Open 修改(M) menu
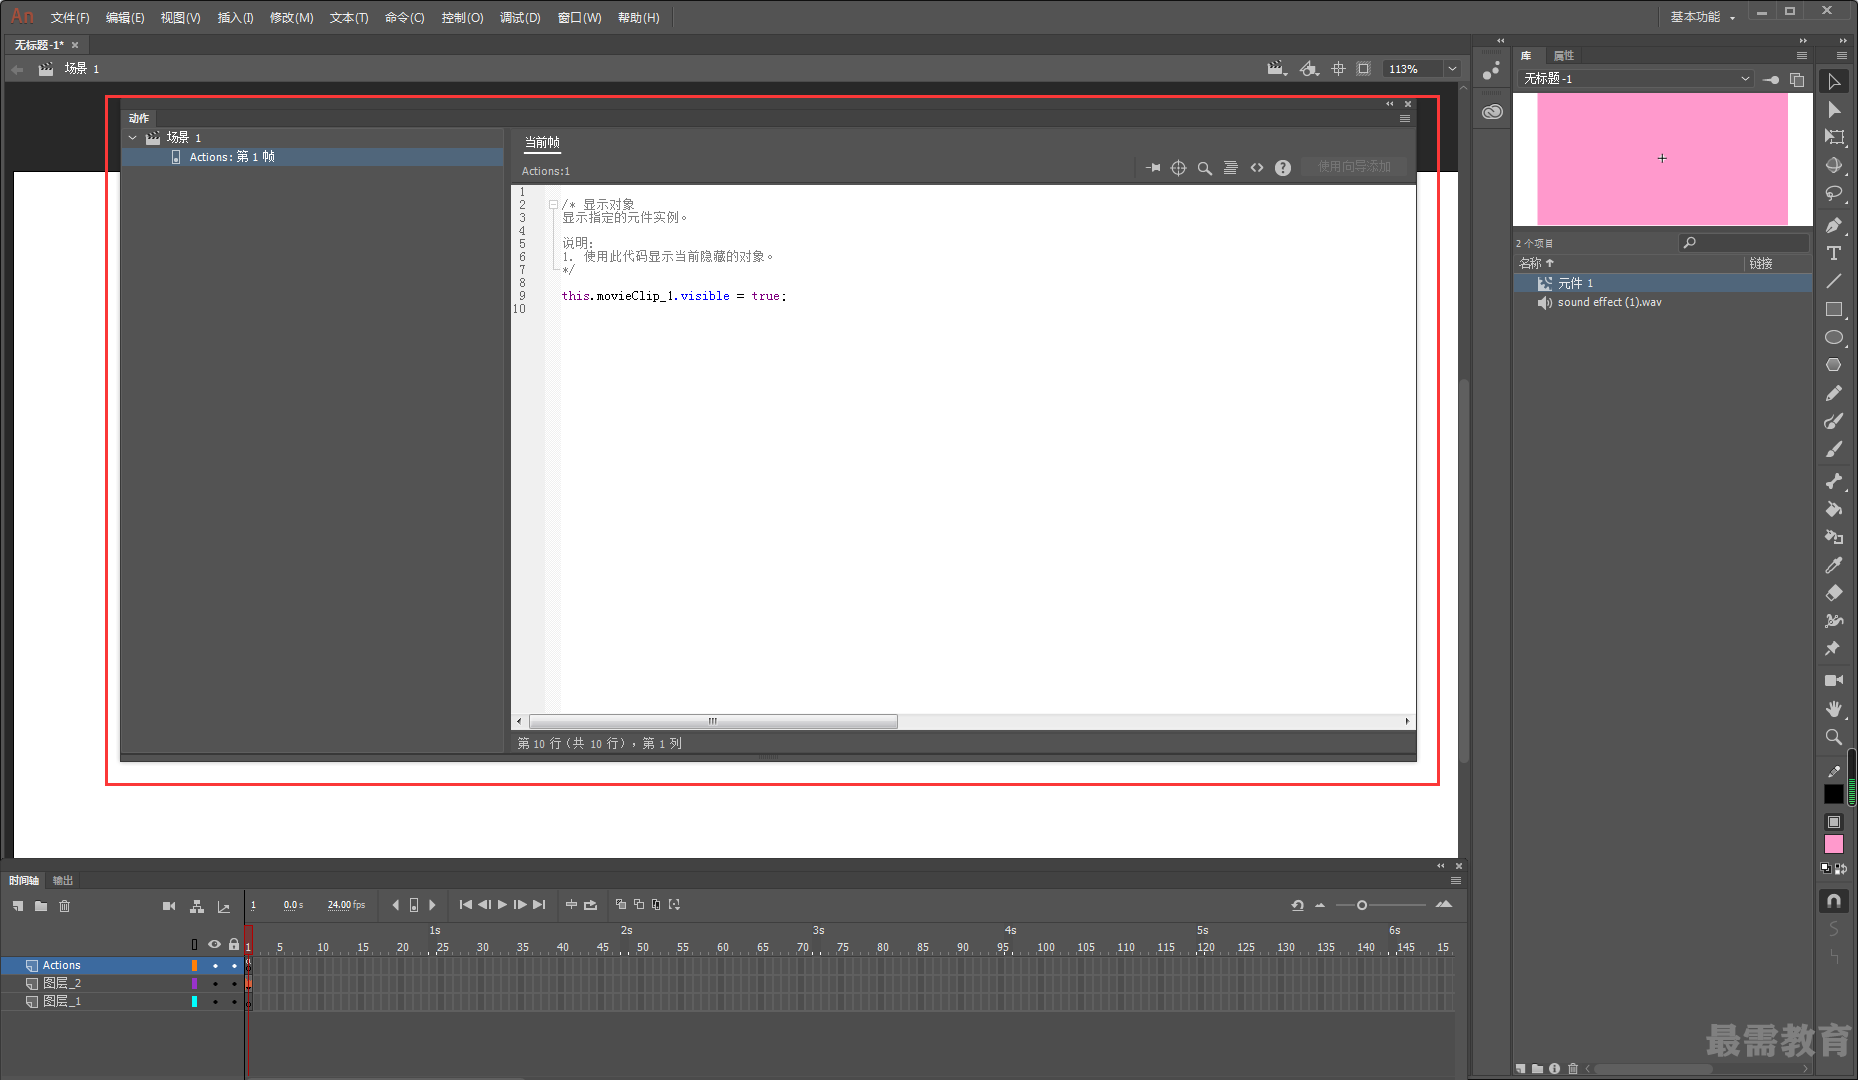This screenshot has height=1080, width=1858. point(291,18)
